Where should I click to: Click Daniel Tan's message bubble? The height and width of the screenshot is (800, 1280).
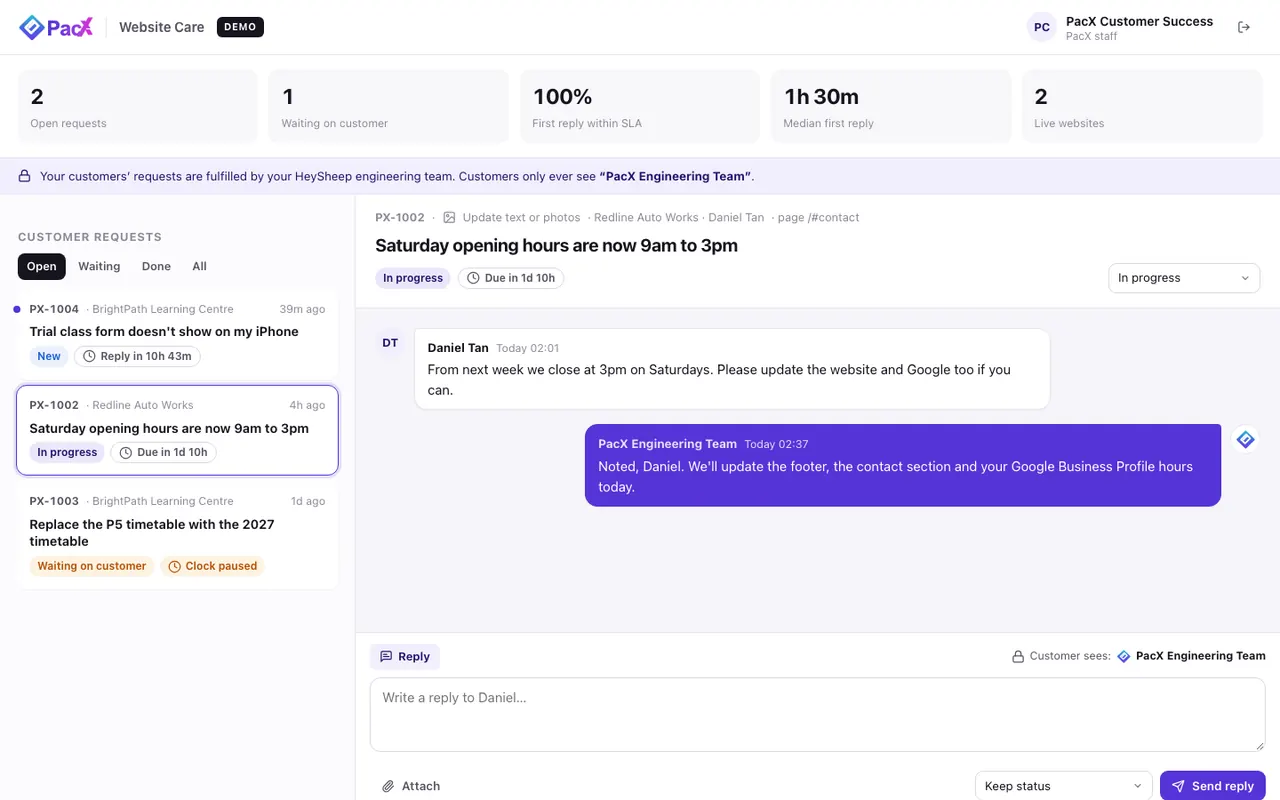click(x=732, y=369)
